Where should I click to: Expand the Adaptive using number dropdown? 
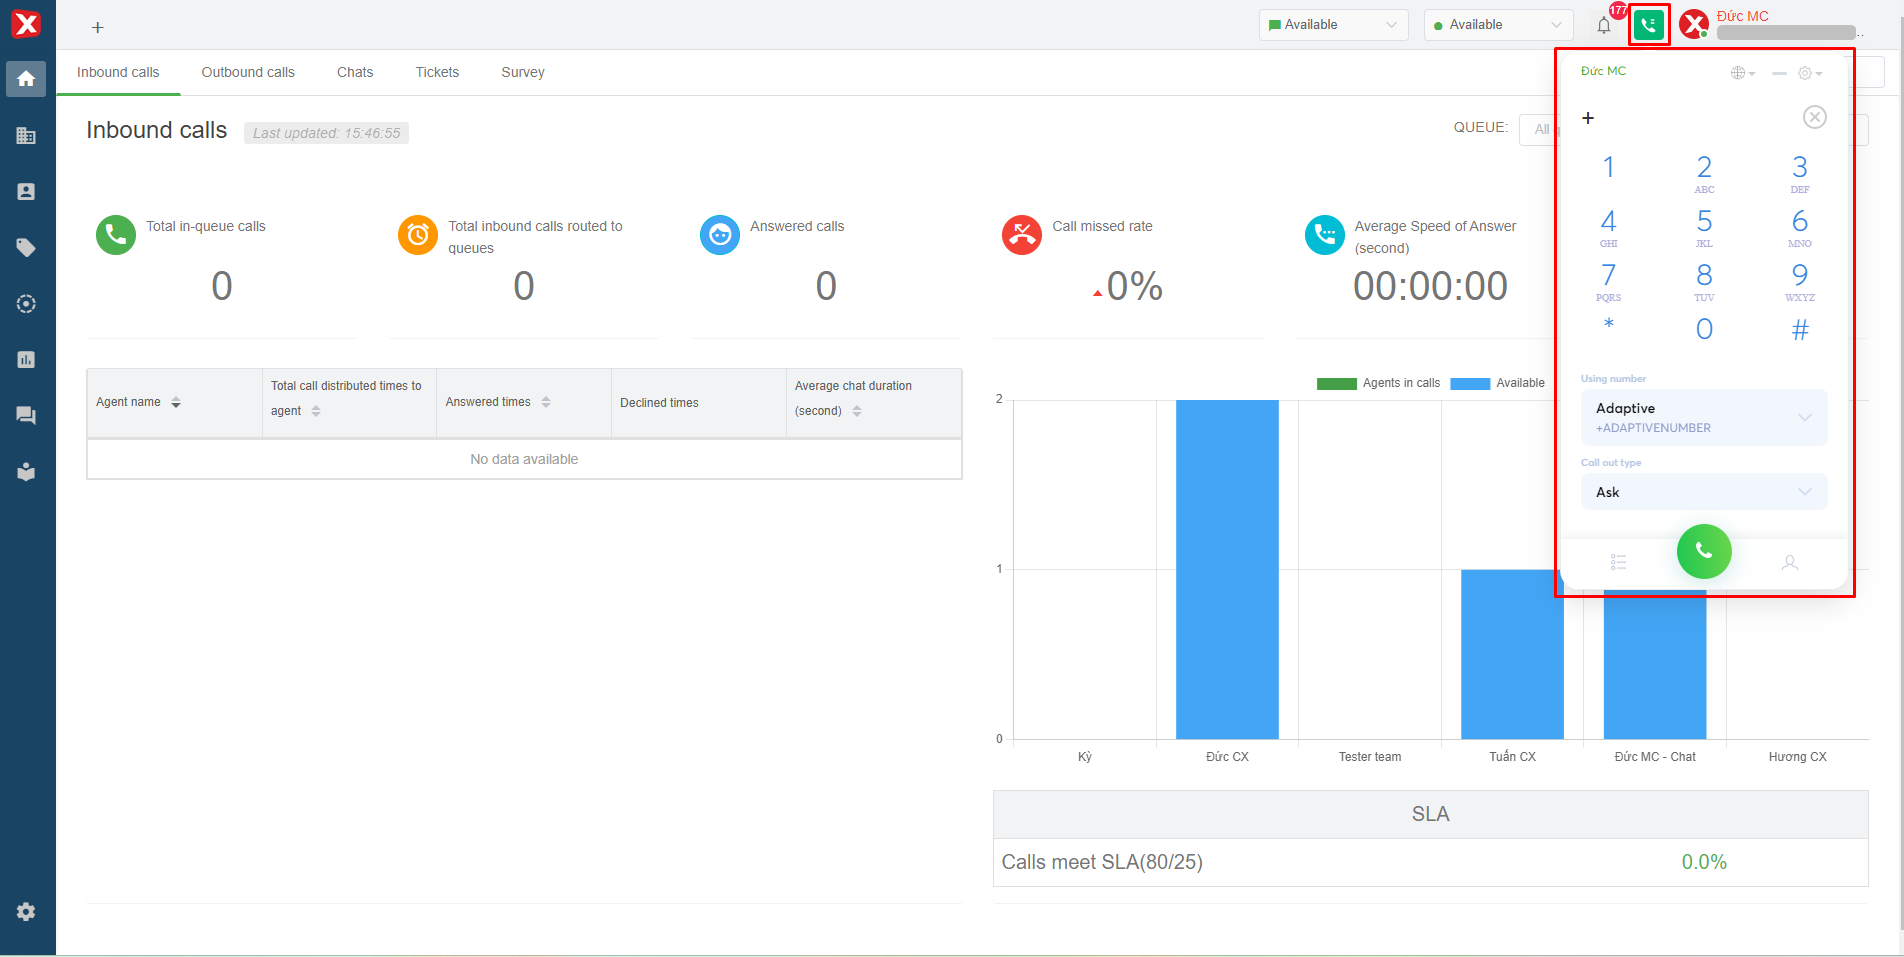tap(1704, 417)
